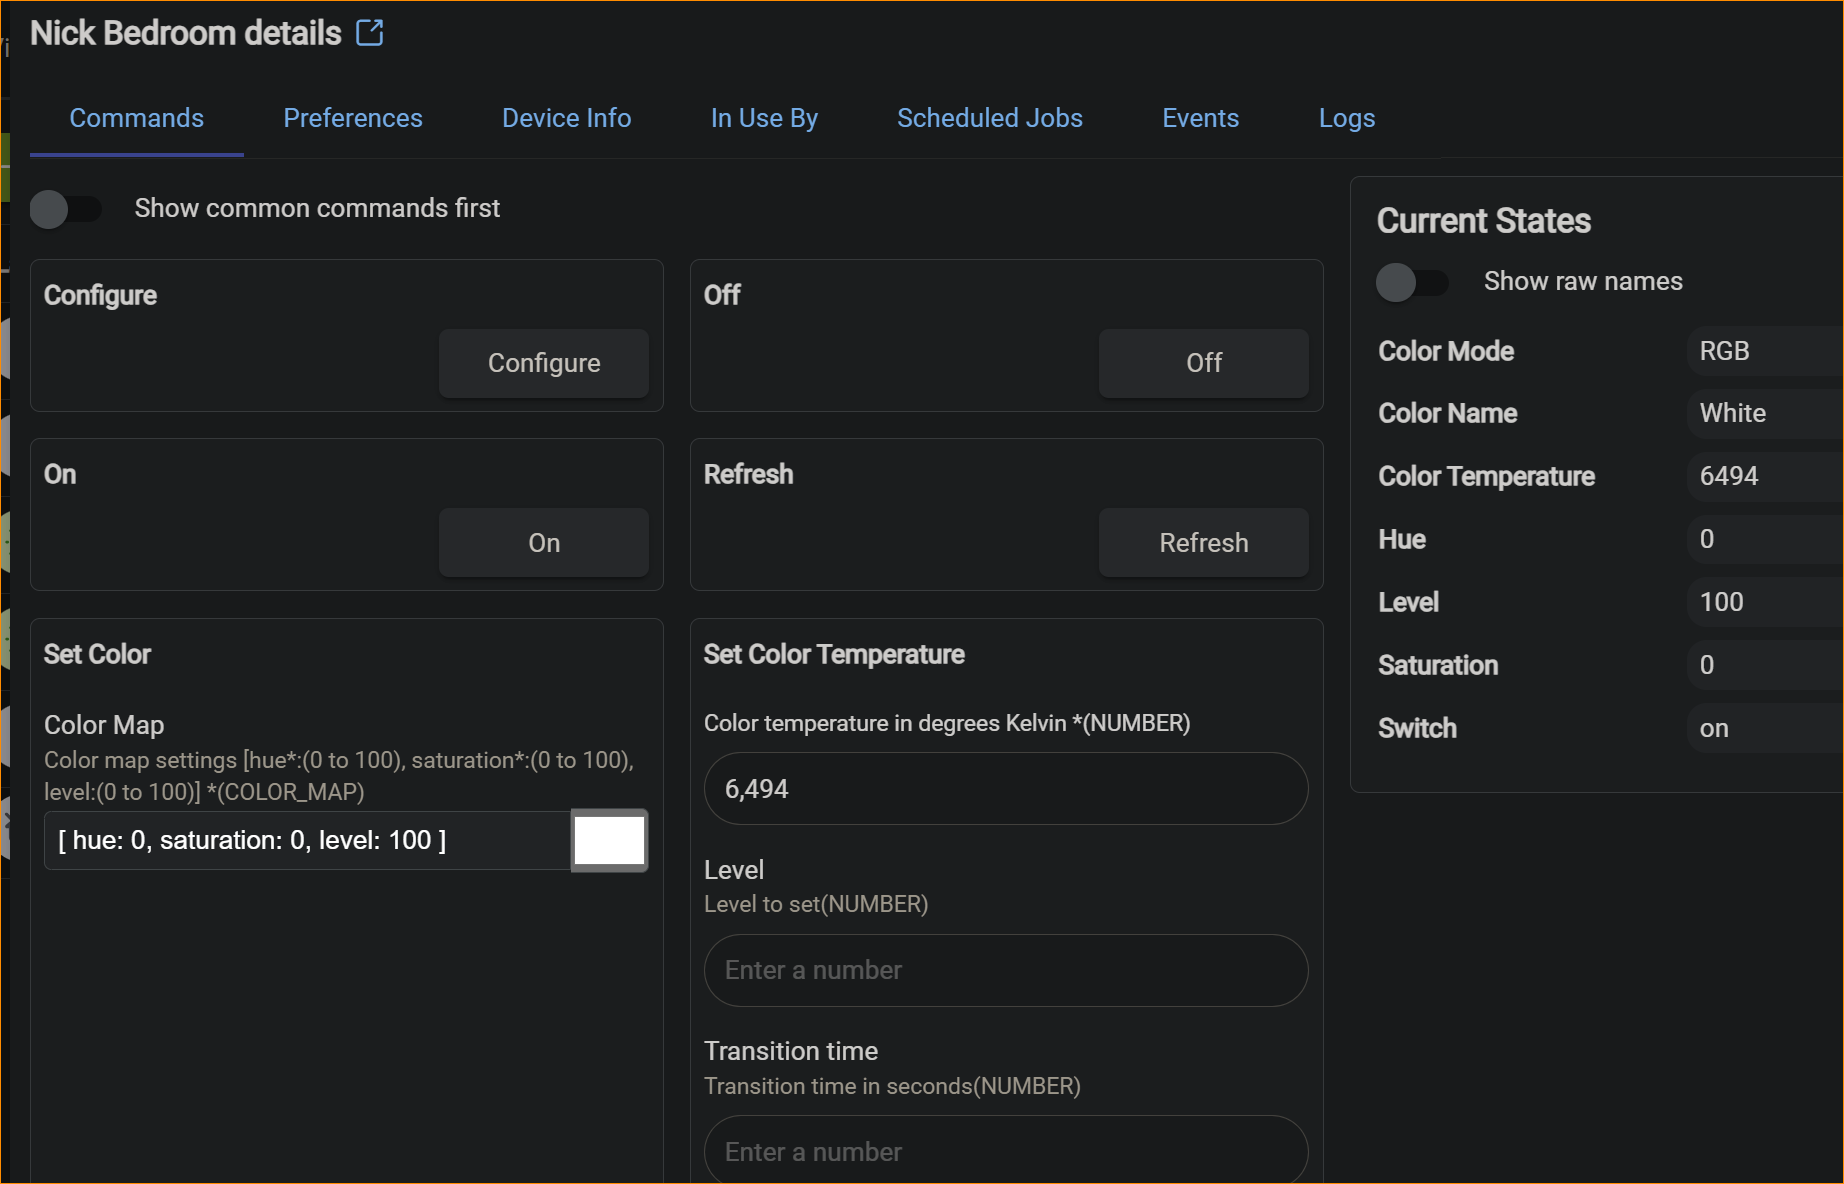Open the Events tab
This screenshot has width=1844, height=1184.
[x=1200, y=118]
